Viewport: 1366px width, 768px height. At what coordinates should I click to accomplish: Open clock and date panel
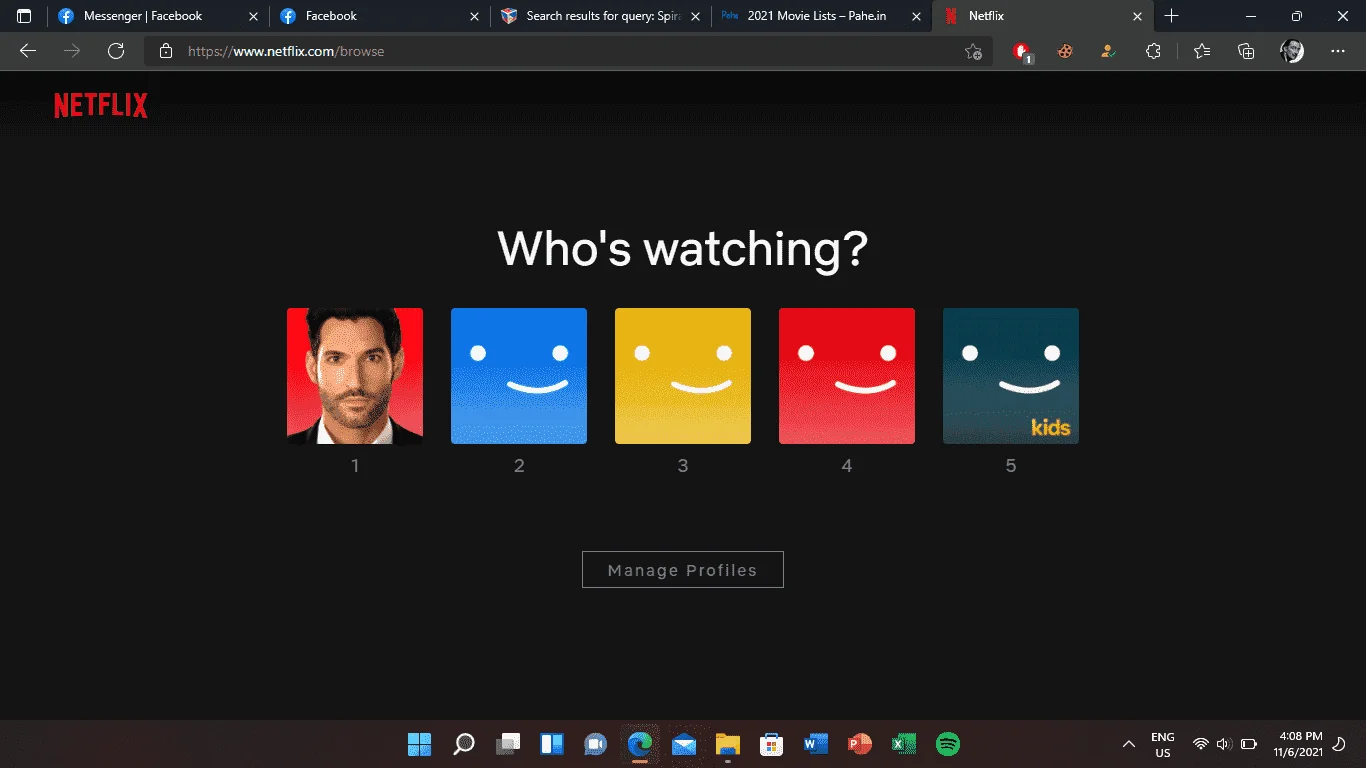tap(1299, 744)
